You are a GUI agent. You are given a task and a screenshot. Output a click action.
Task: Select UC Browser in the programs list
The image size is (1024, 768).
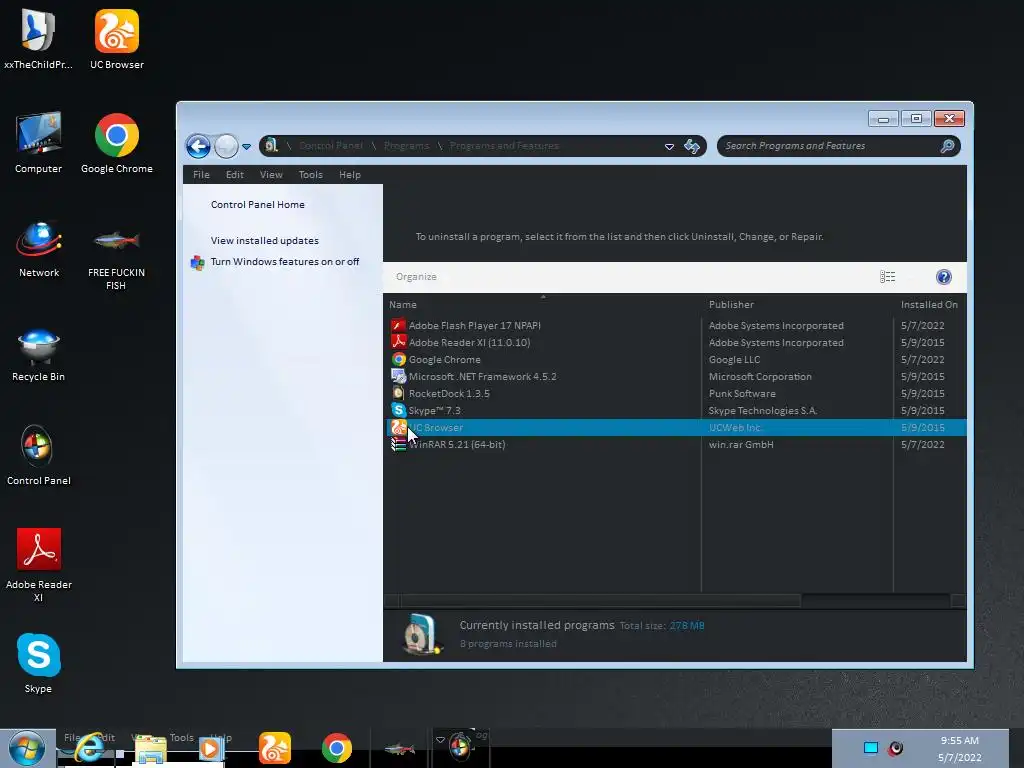[x=675, y=427]
